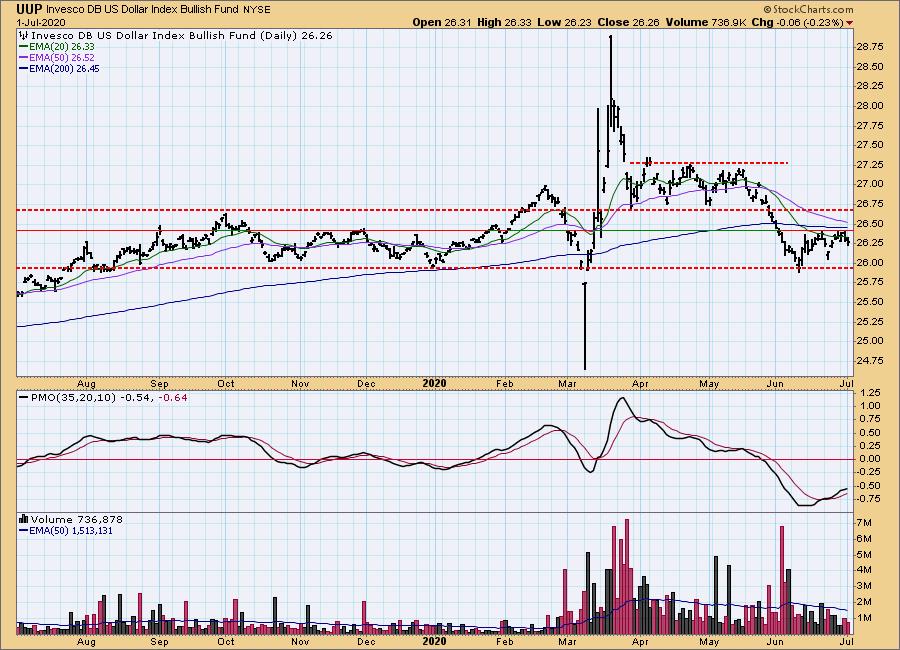Click the green line swatch beside EMA(20)
Image resolution: width=900 pixels, height=650 pixels.
(x=24, y=47)
